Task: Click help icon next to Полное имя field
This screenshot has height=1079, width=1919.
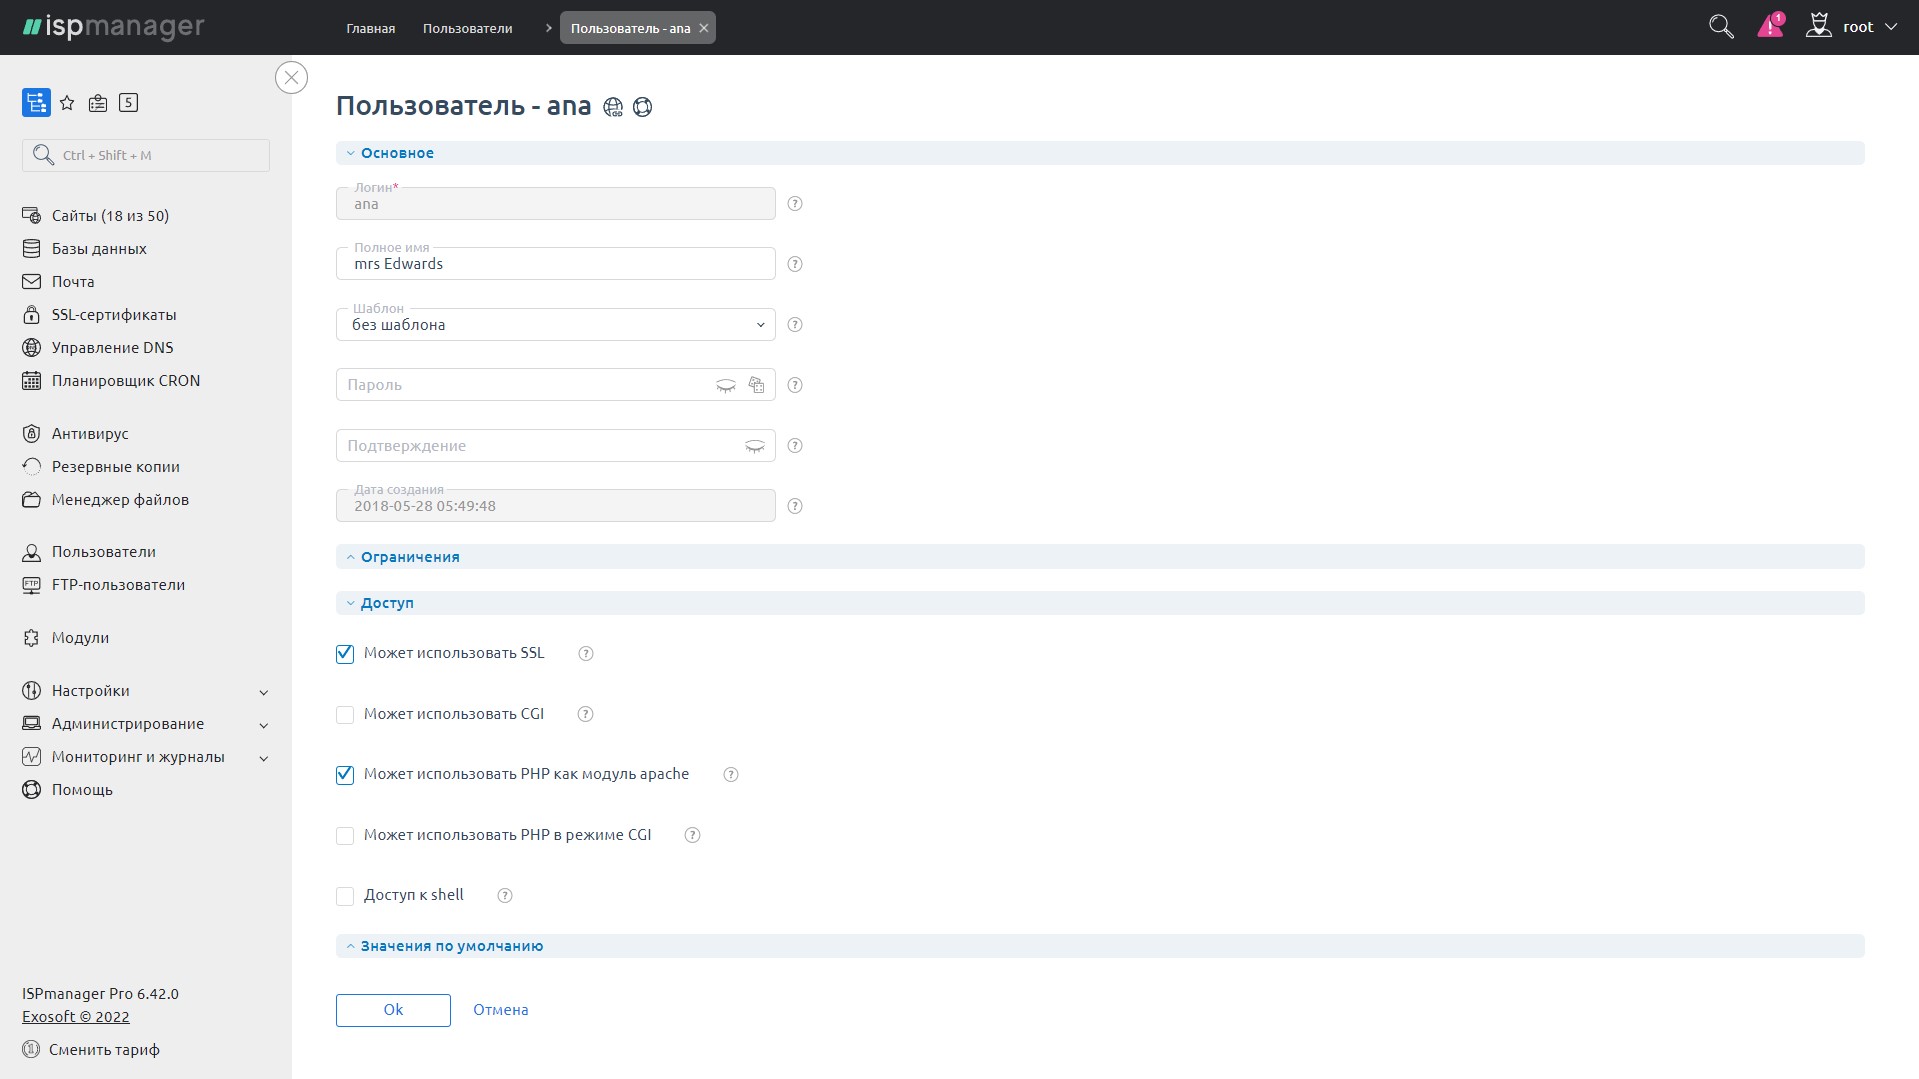Action: tap(795, 264)
